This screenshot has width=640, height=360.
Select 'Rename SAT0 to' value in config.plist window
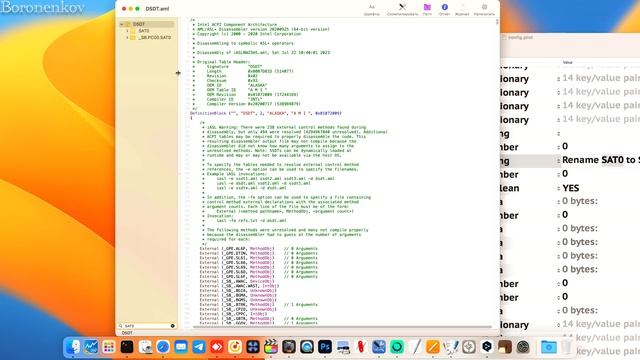point(601,160)
